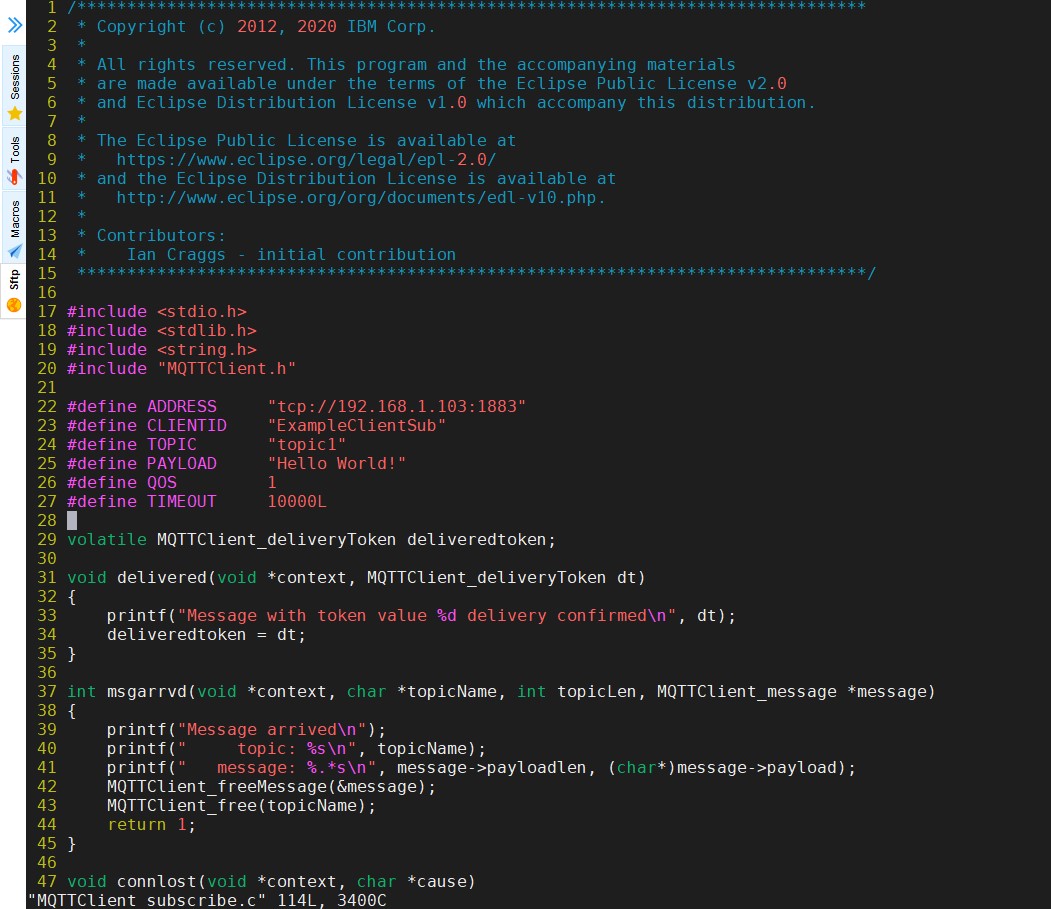This screenshot has width=1051, height=909.
Task: Click the TIMEOUT value 10000L
Action: (x=297, y=501)
